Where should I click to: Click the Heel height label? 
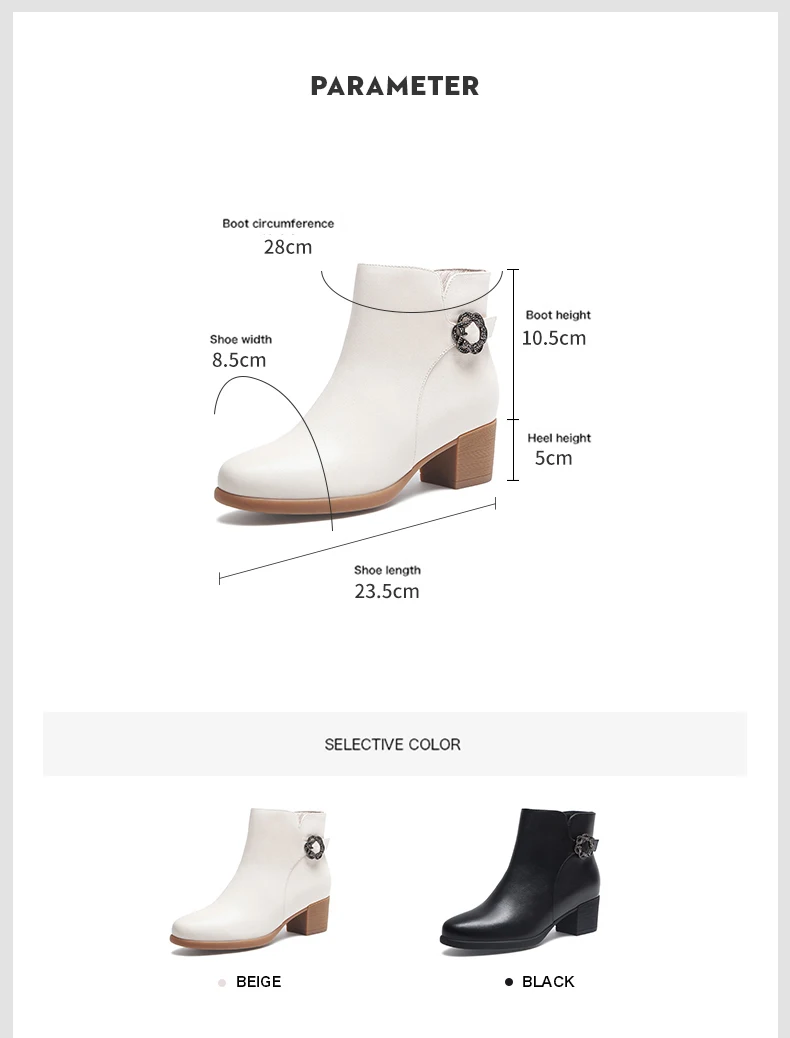click(x=559, y=438)
